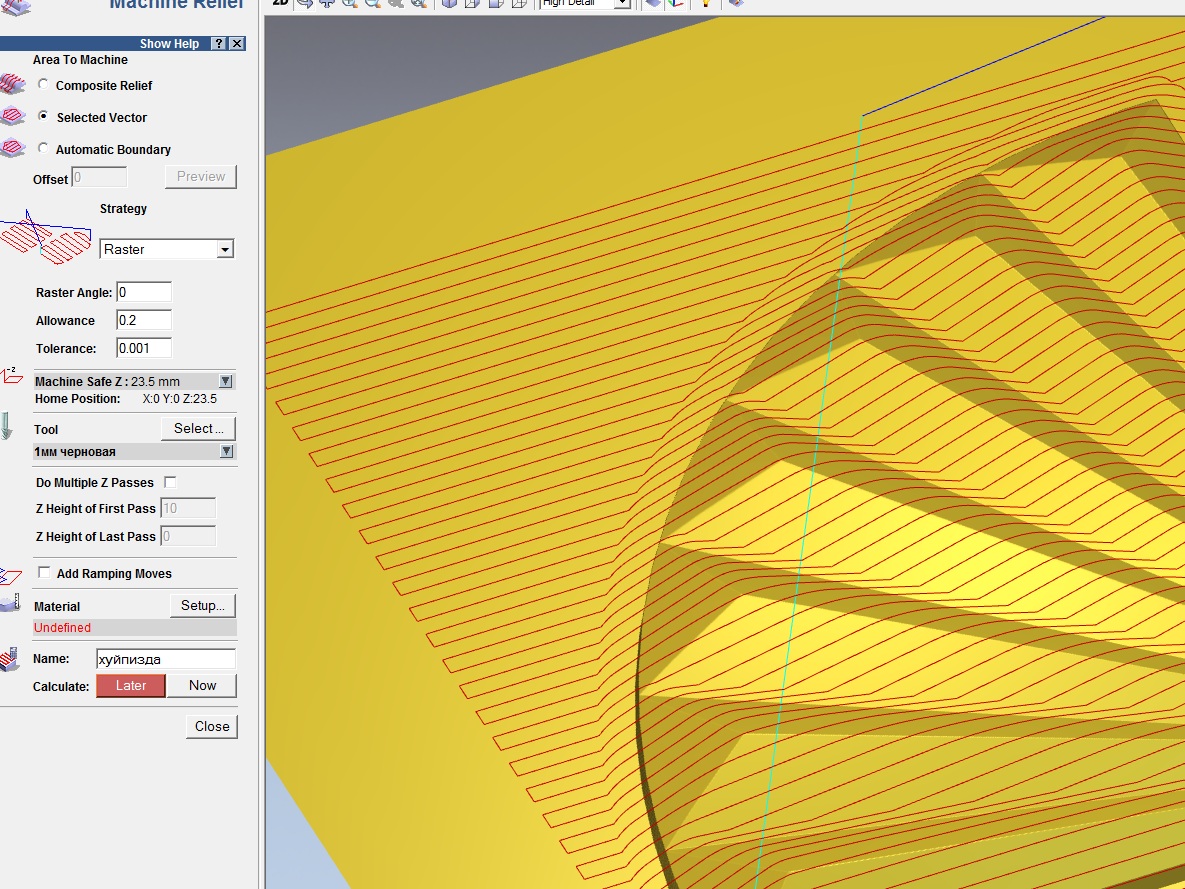Expand the 1мм черновая tool details arrow
Viewport: 1185px width, 889px height.
point(226,451)
